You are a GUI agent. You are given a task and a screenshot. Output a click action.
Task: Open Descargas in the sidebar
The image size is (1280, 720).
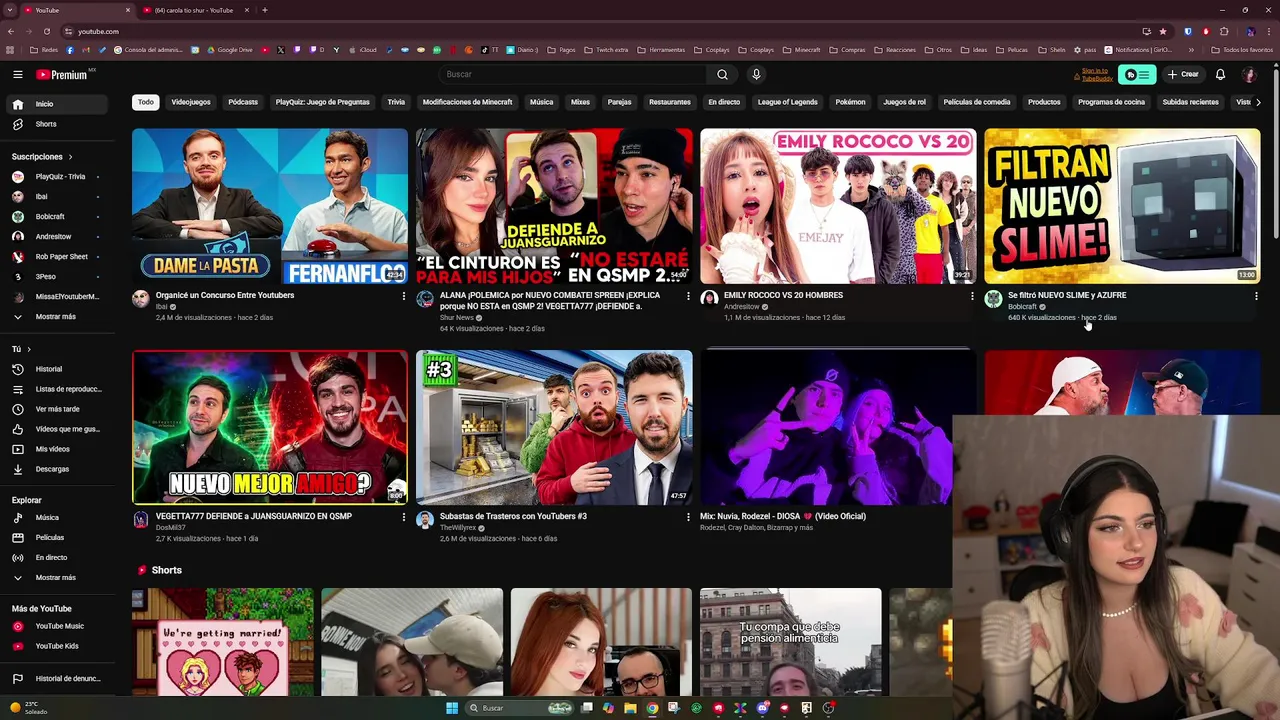[57, 469]
